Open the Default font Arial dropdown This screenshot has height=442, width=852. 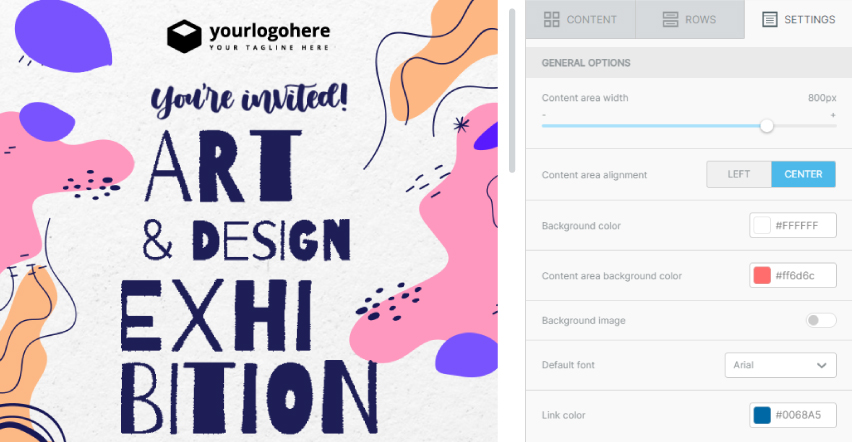tap(780, 365)
